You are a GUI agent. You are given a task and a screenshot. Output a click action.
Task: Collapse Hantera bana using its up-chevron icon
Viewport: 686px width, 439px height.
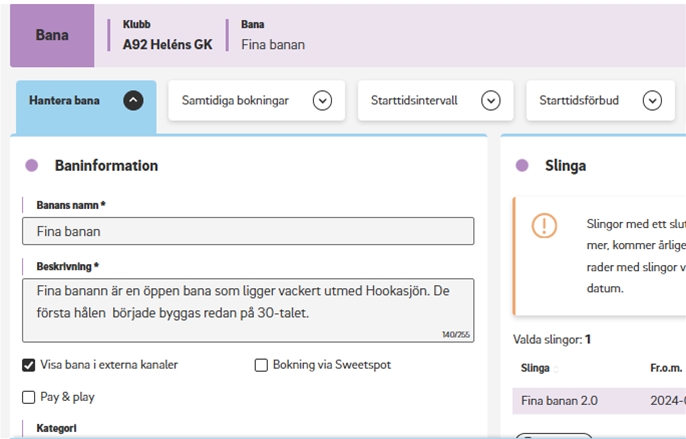click(133, 100)
